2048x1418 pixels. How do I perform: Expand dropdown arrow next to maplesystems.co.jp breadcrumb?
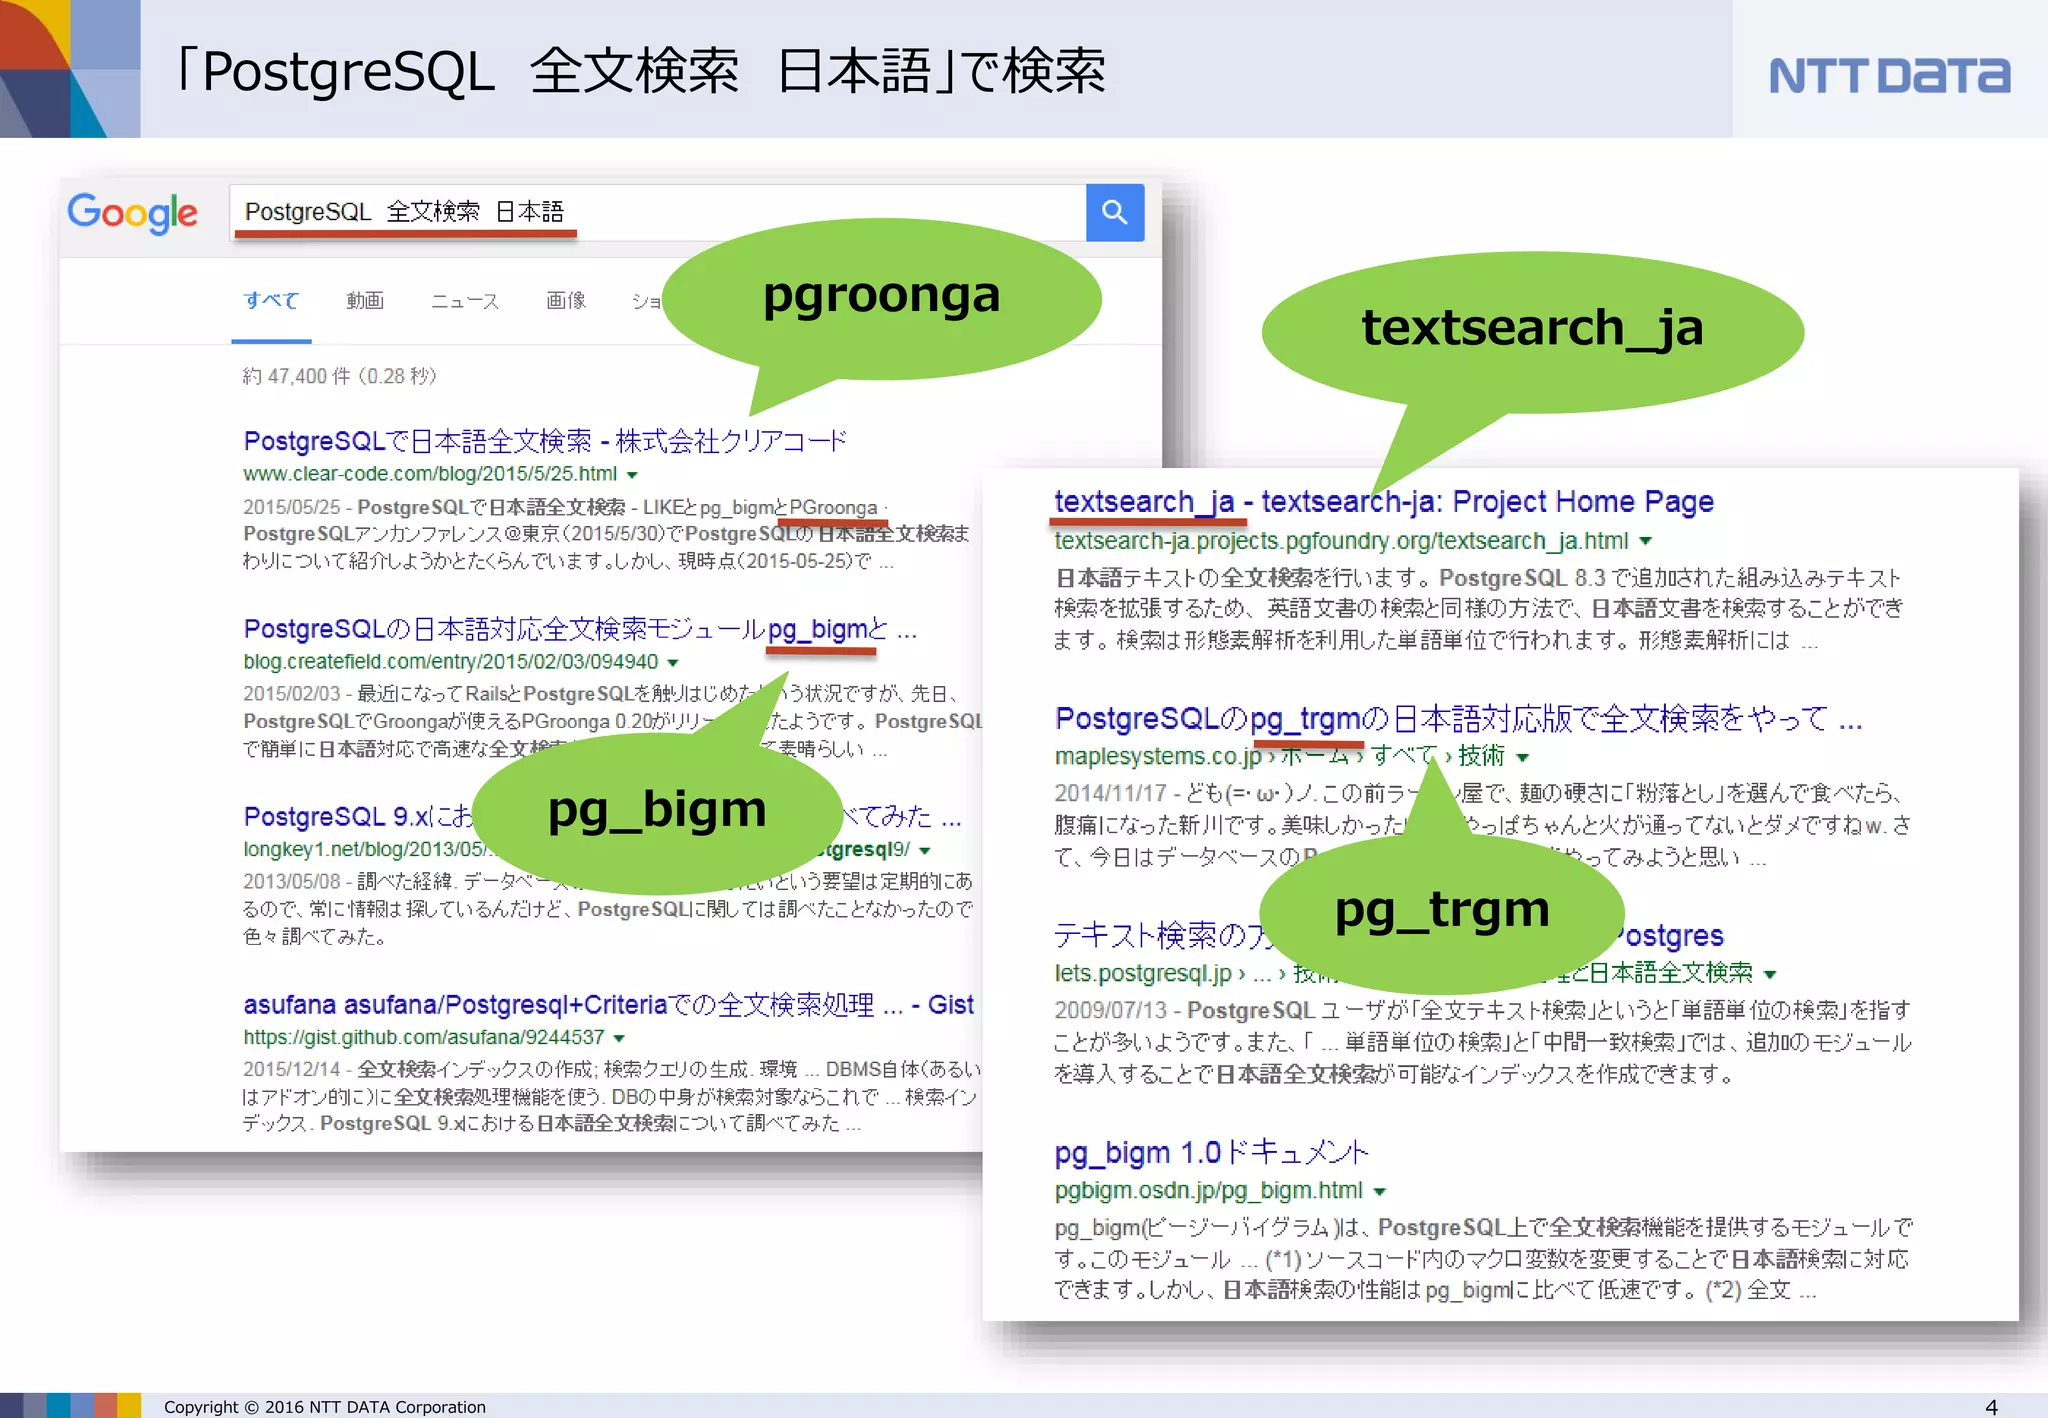pyautogui.click(x=1523, y=758)
